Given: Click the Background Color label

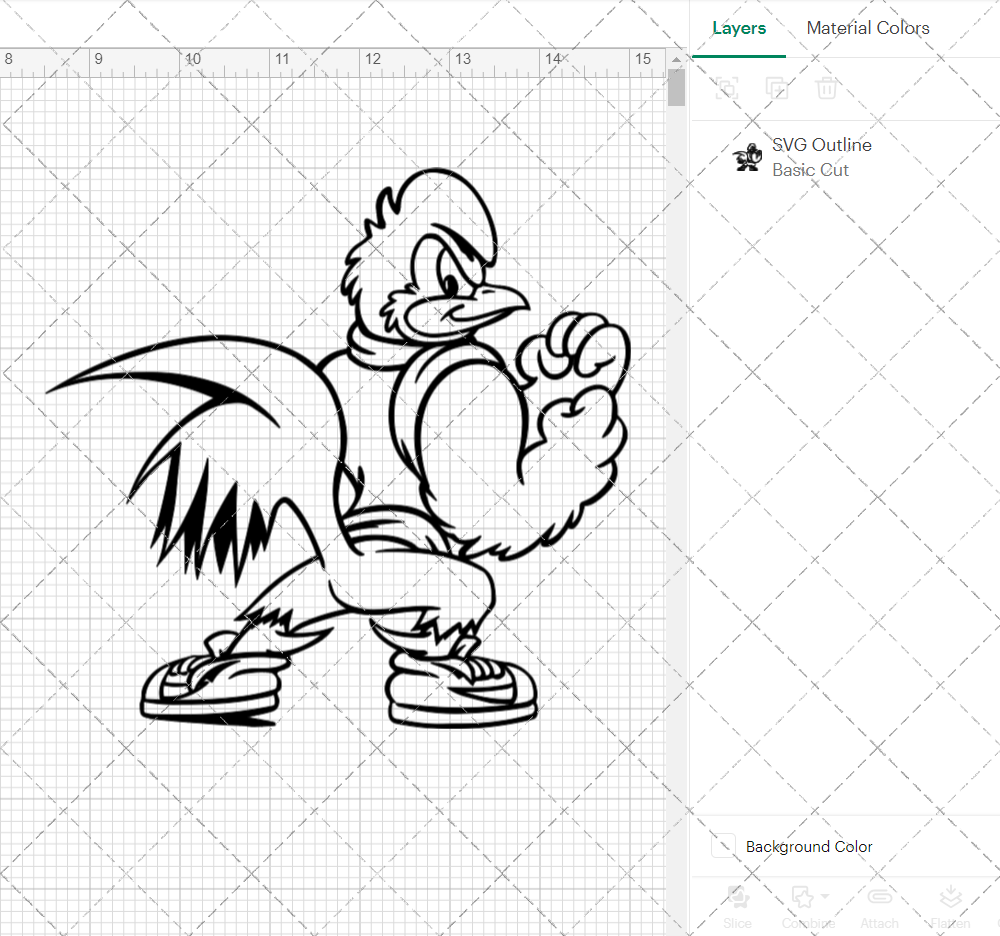Looking at the screenshot, I should (809, 846).
